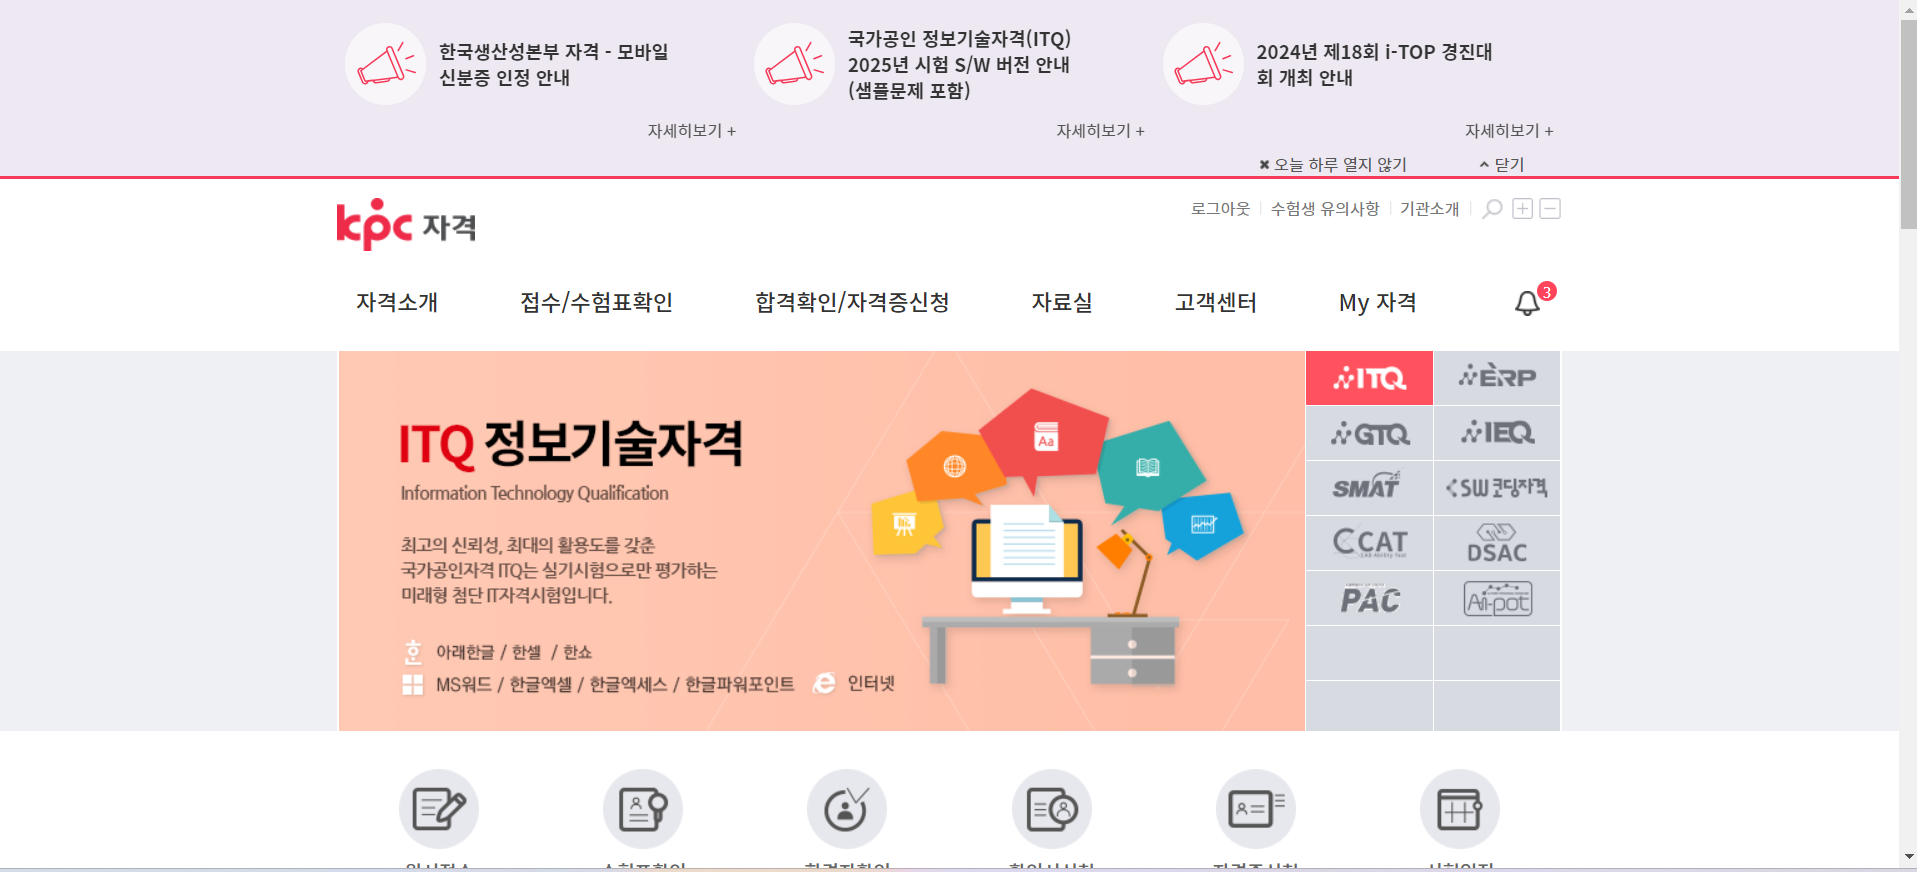The image size is (1917, 872).
Task: Open the 국가공인 정보기술자격(ITQ) notice text
Action: point(959,64)
